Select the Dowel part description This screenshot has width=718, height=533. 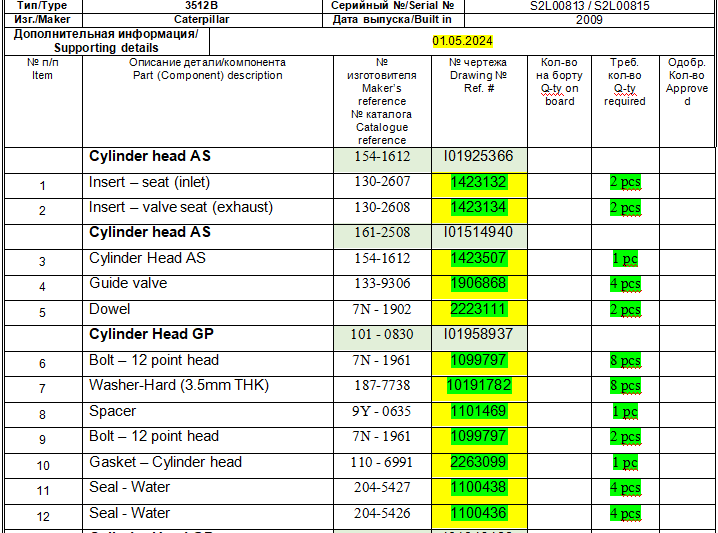[x=110, y=309]
